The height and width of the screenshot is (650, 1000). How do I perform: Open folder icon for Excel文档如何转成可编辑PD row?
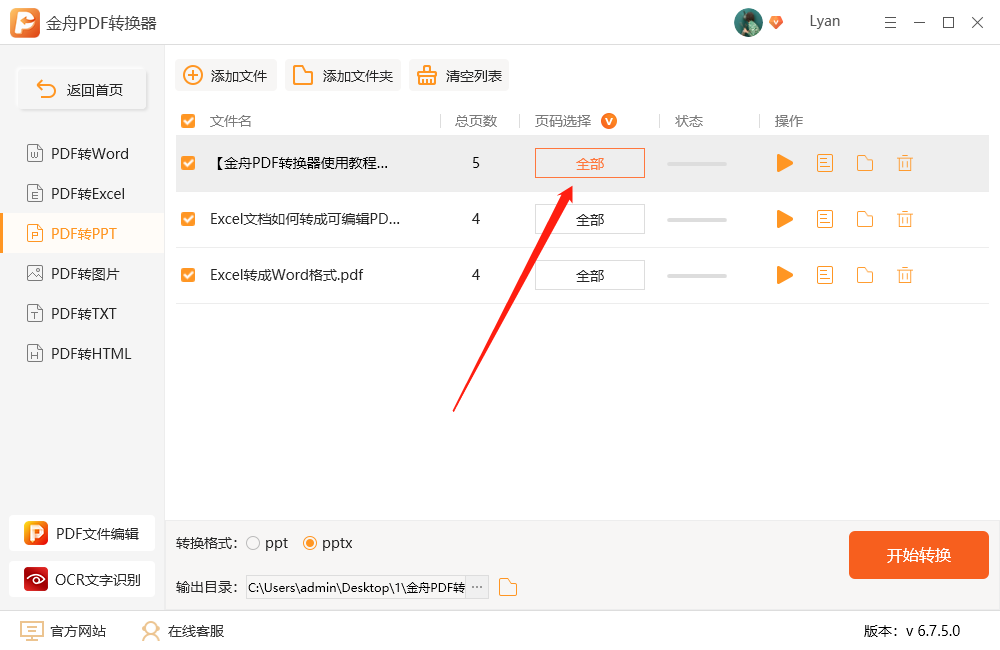tap(865, 219)
